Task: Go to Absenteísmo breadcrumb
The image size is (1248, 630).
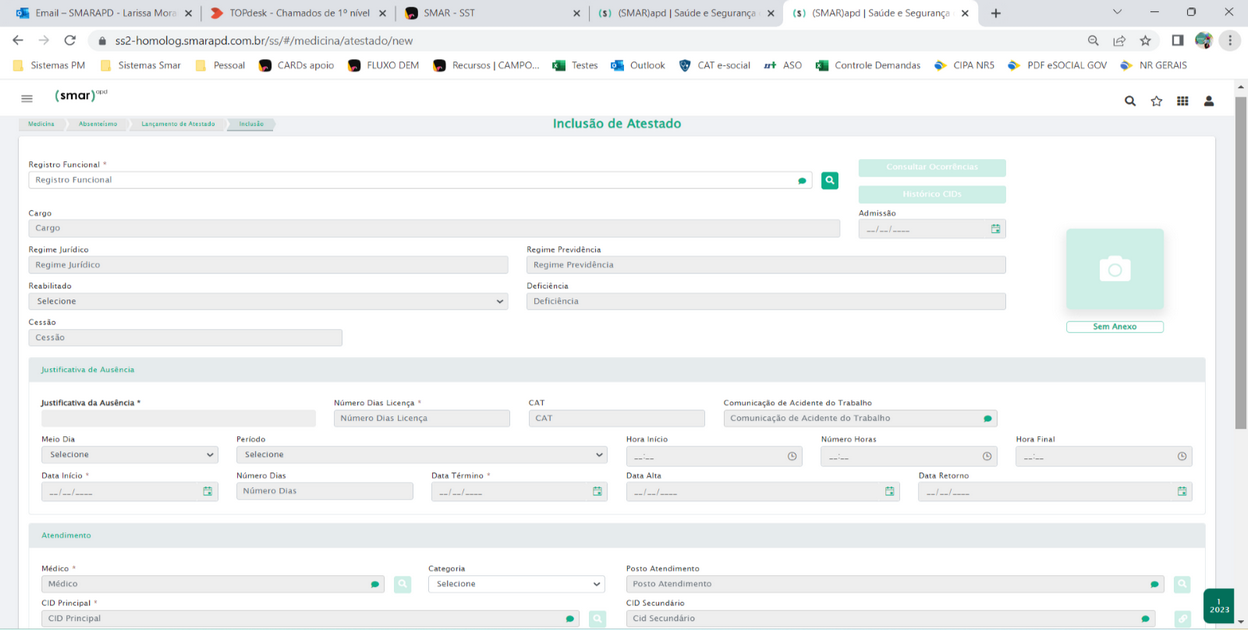Action: coord(98,124)
